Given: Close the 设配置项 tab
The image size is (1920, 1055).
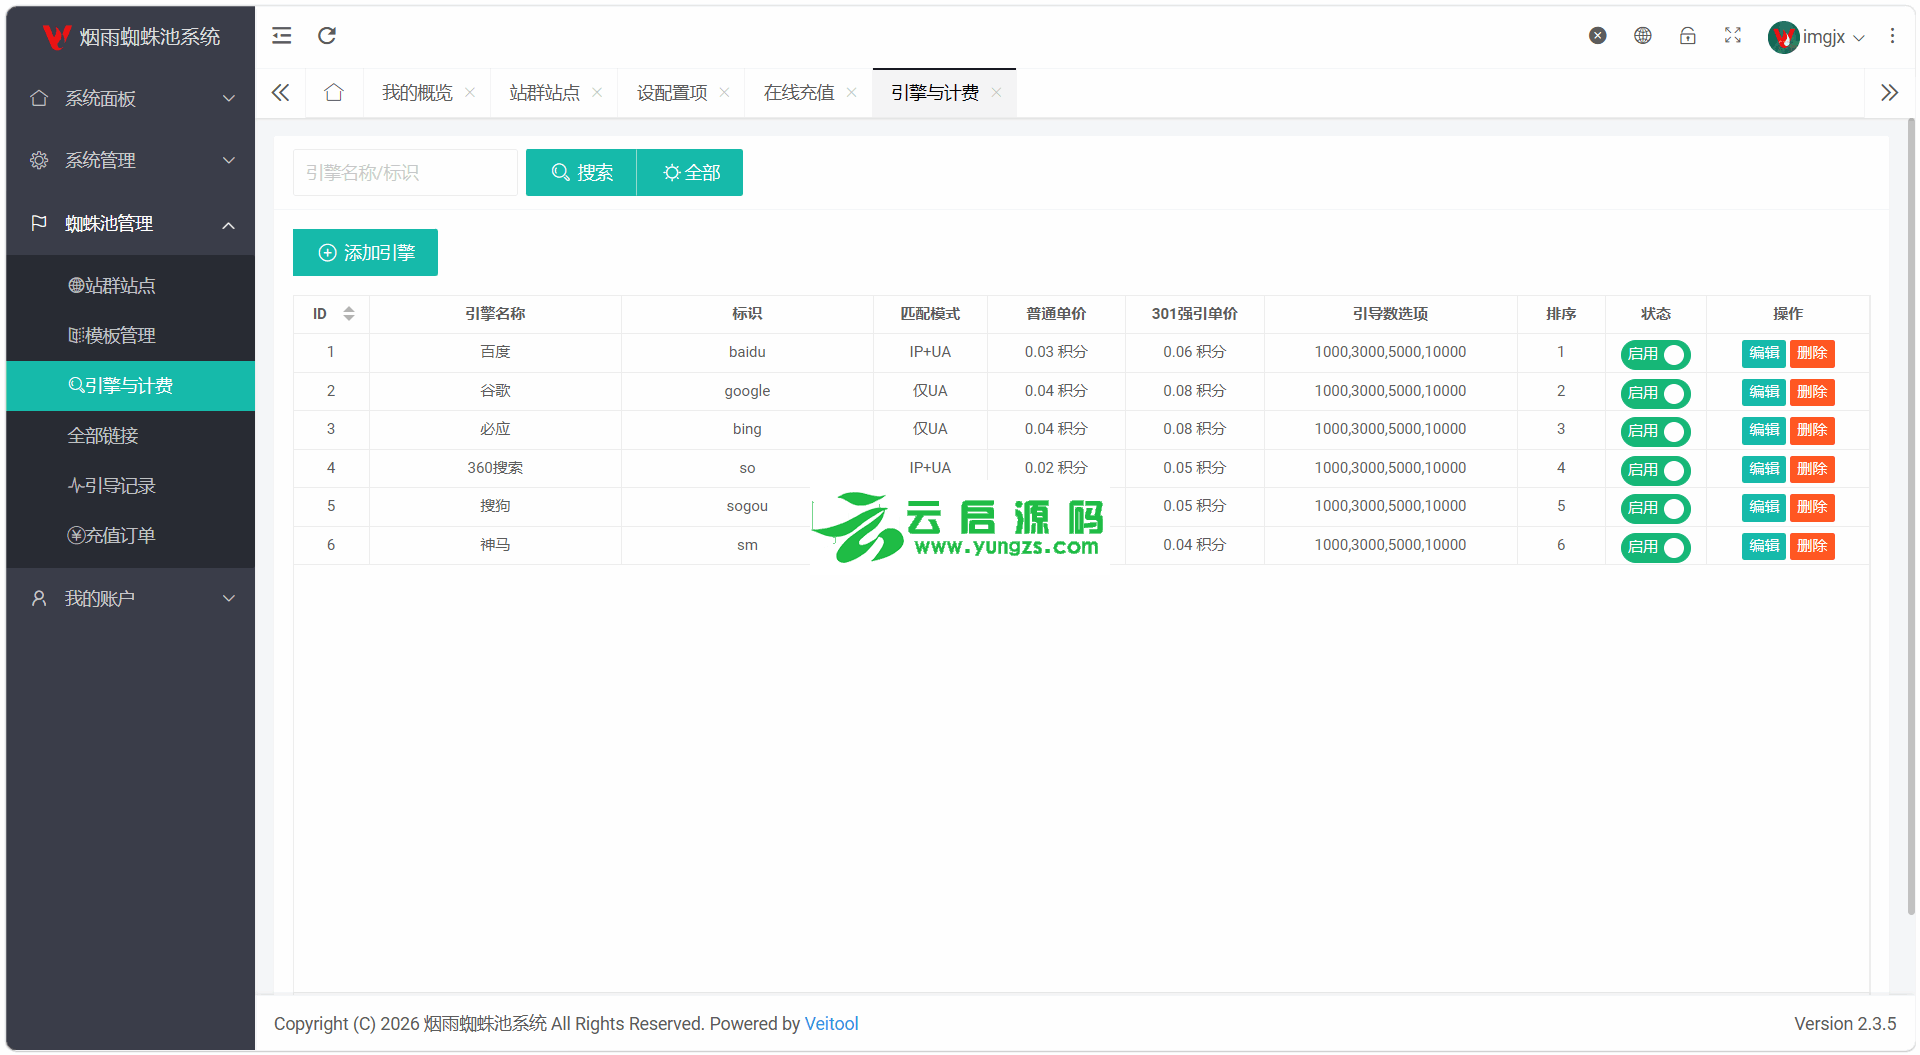Looking at the screenshot, I should coord(724,93).
